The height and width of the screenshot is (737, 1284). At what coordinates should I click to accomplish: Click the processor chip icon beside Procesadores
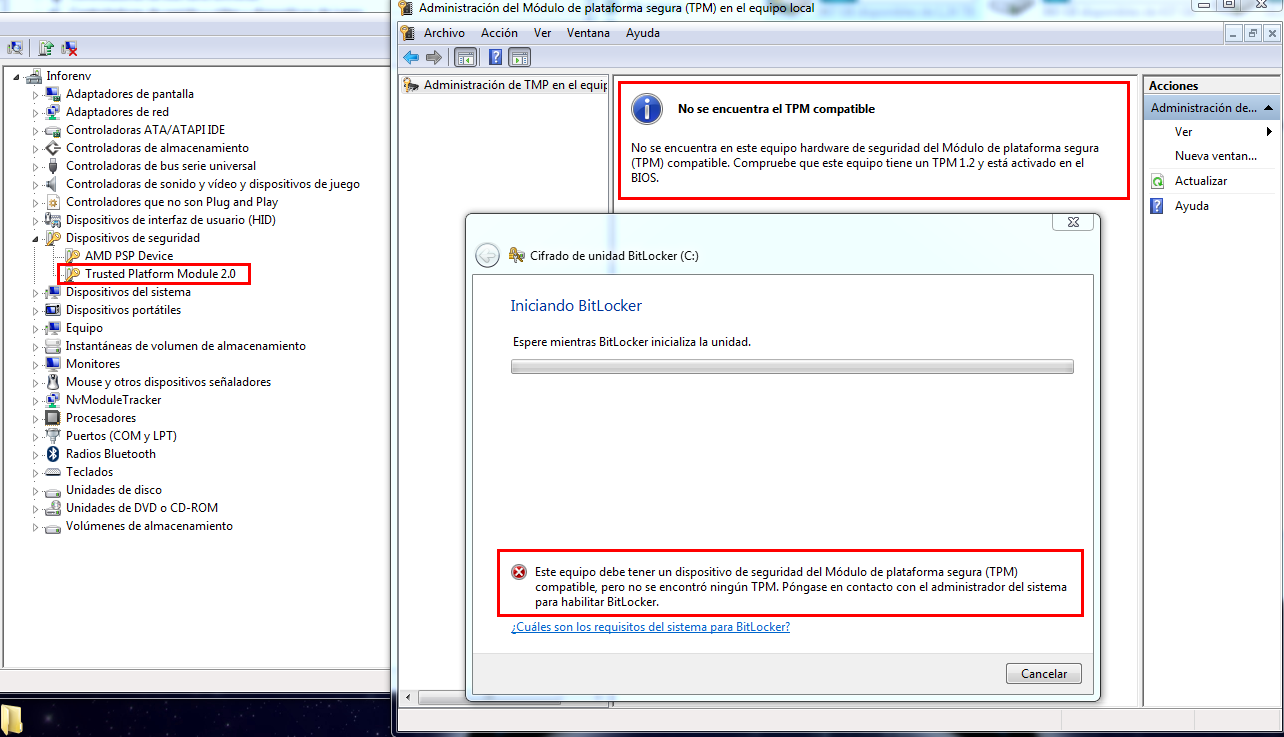(54, 418)
